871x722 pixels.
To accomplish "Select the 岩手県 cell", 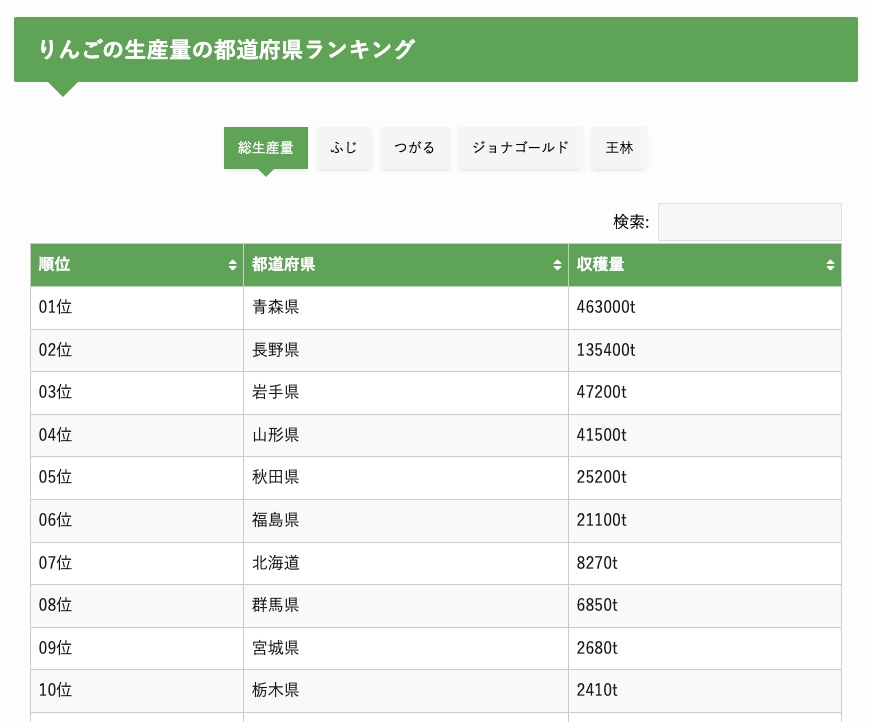I will tap(406, 393).
